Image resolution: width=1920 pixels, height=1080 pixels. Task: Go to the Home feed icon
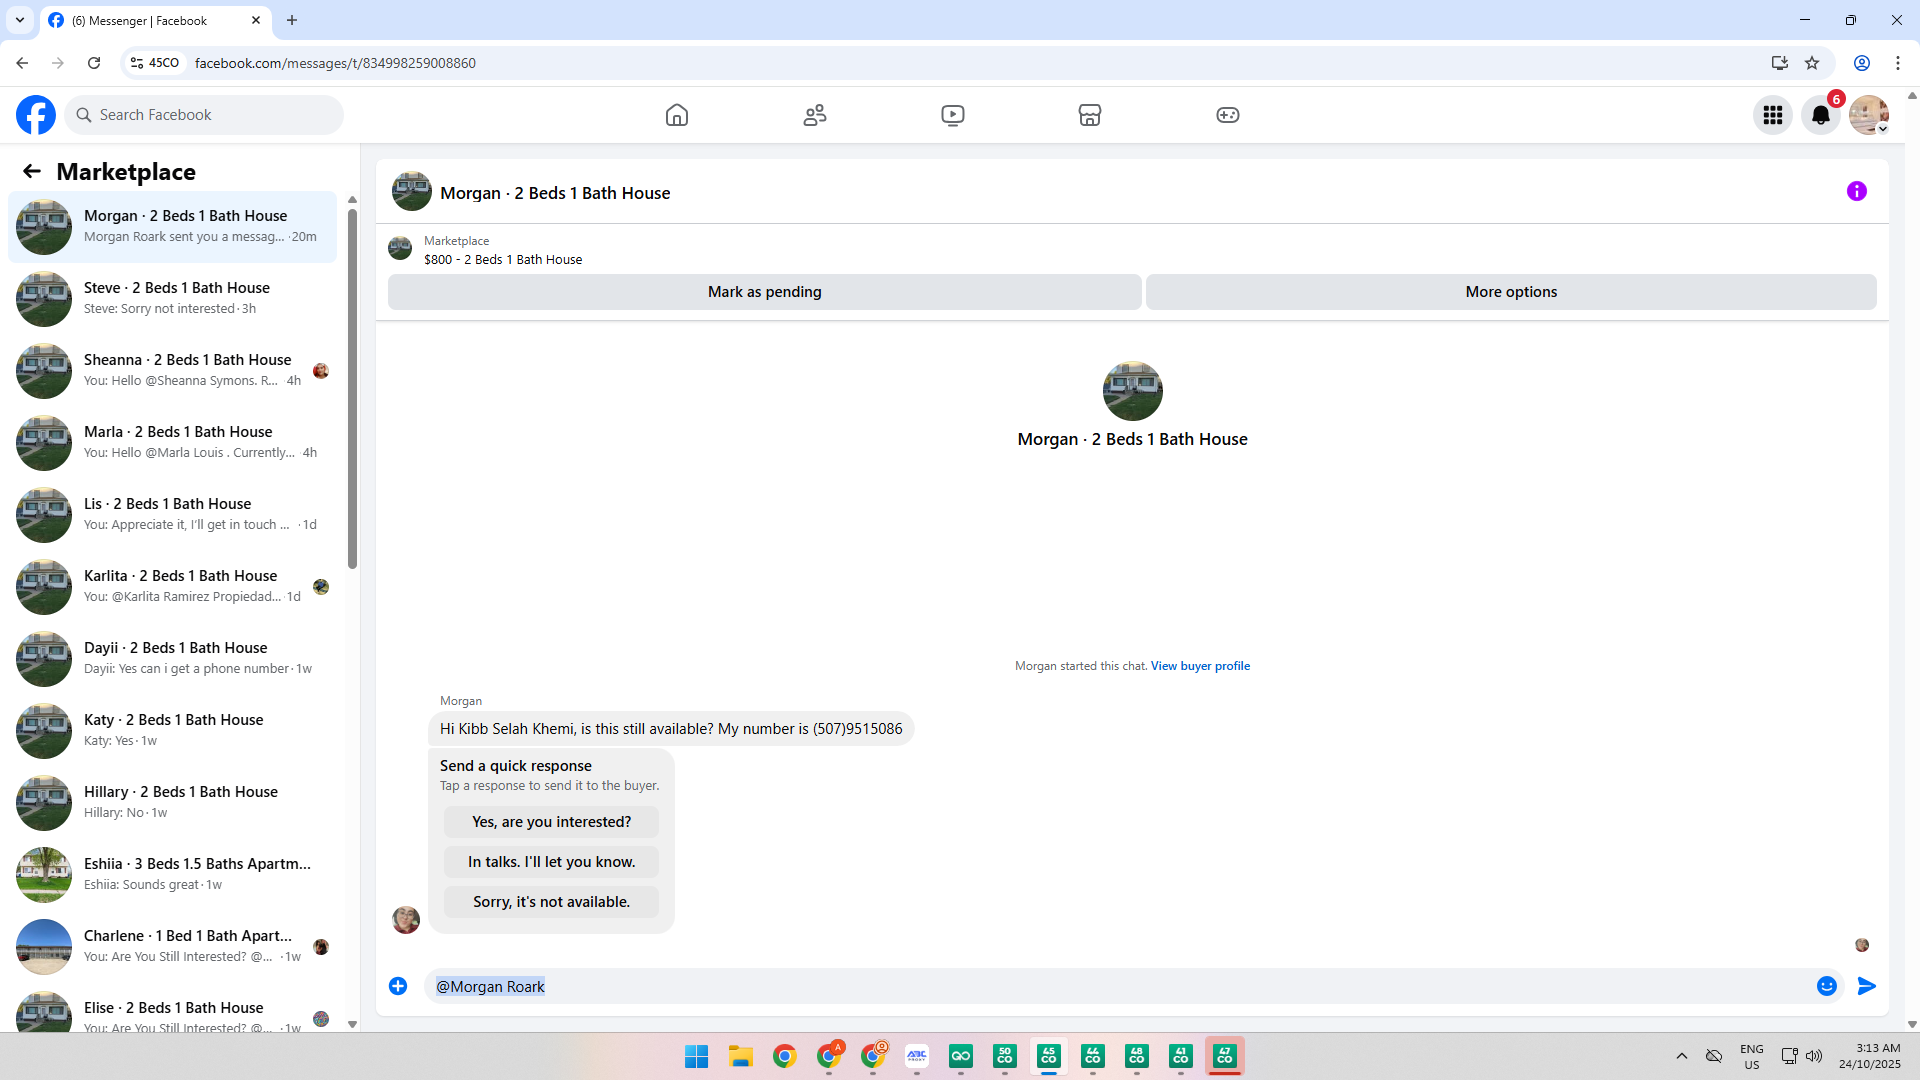click(x=677, y=115)
